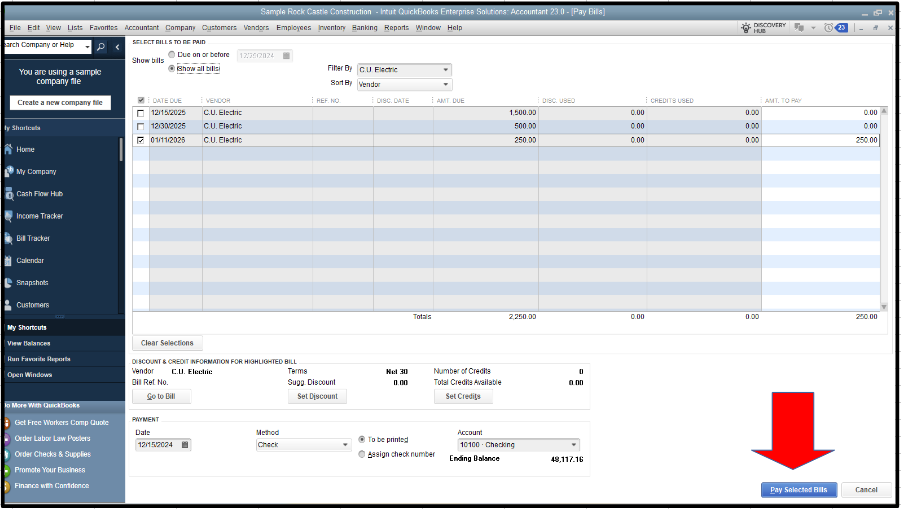Check the 12/15/2025 C.U. Electric bill
The image size is (901, 509).
tap(141, 113)
